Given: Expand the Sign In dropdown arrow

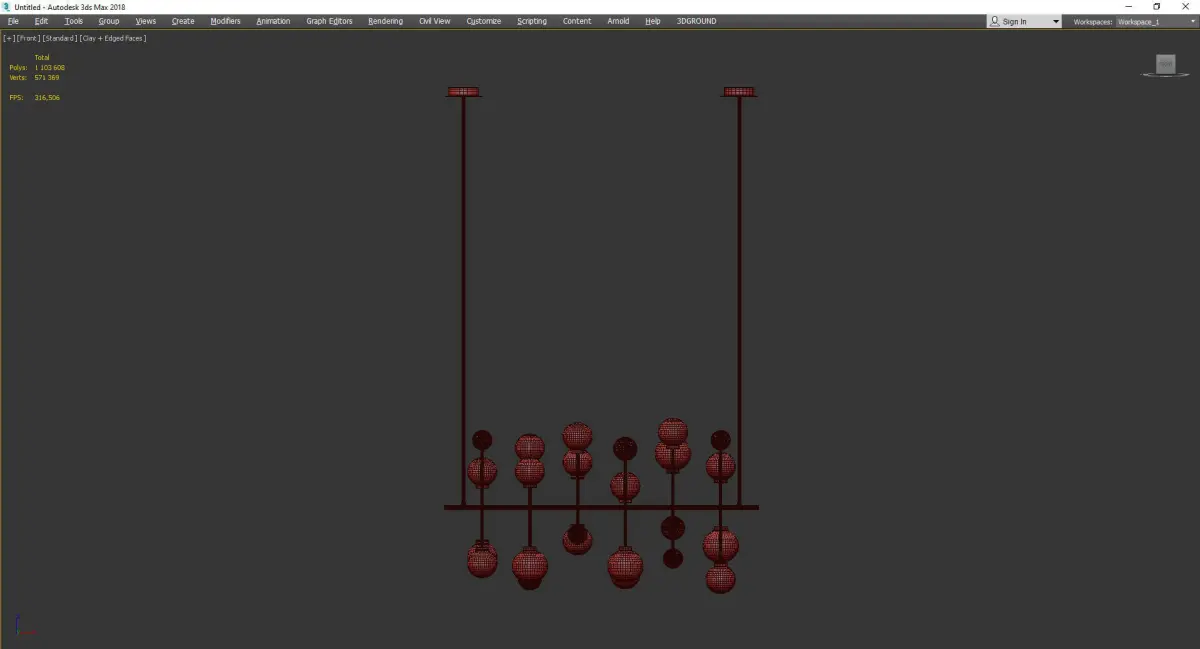Looking at the screenshot, I should pyautogui.click(x=1056, y=21).
